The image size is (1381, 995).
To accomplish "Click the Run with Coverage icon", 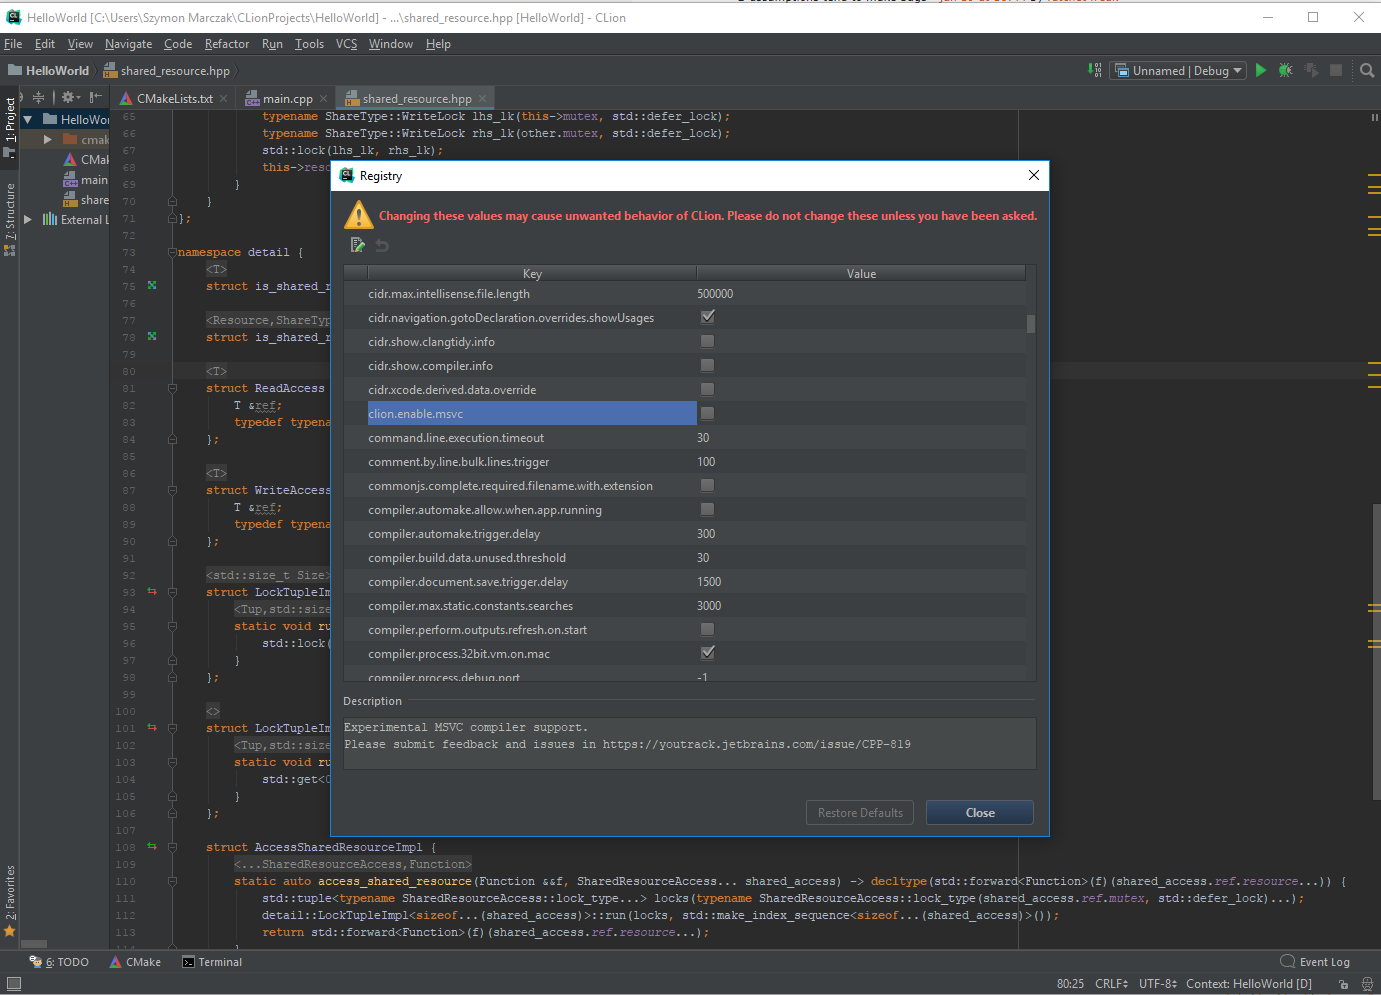I will 1311,70.
